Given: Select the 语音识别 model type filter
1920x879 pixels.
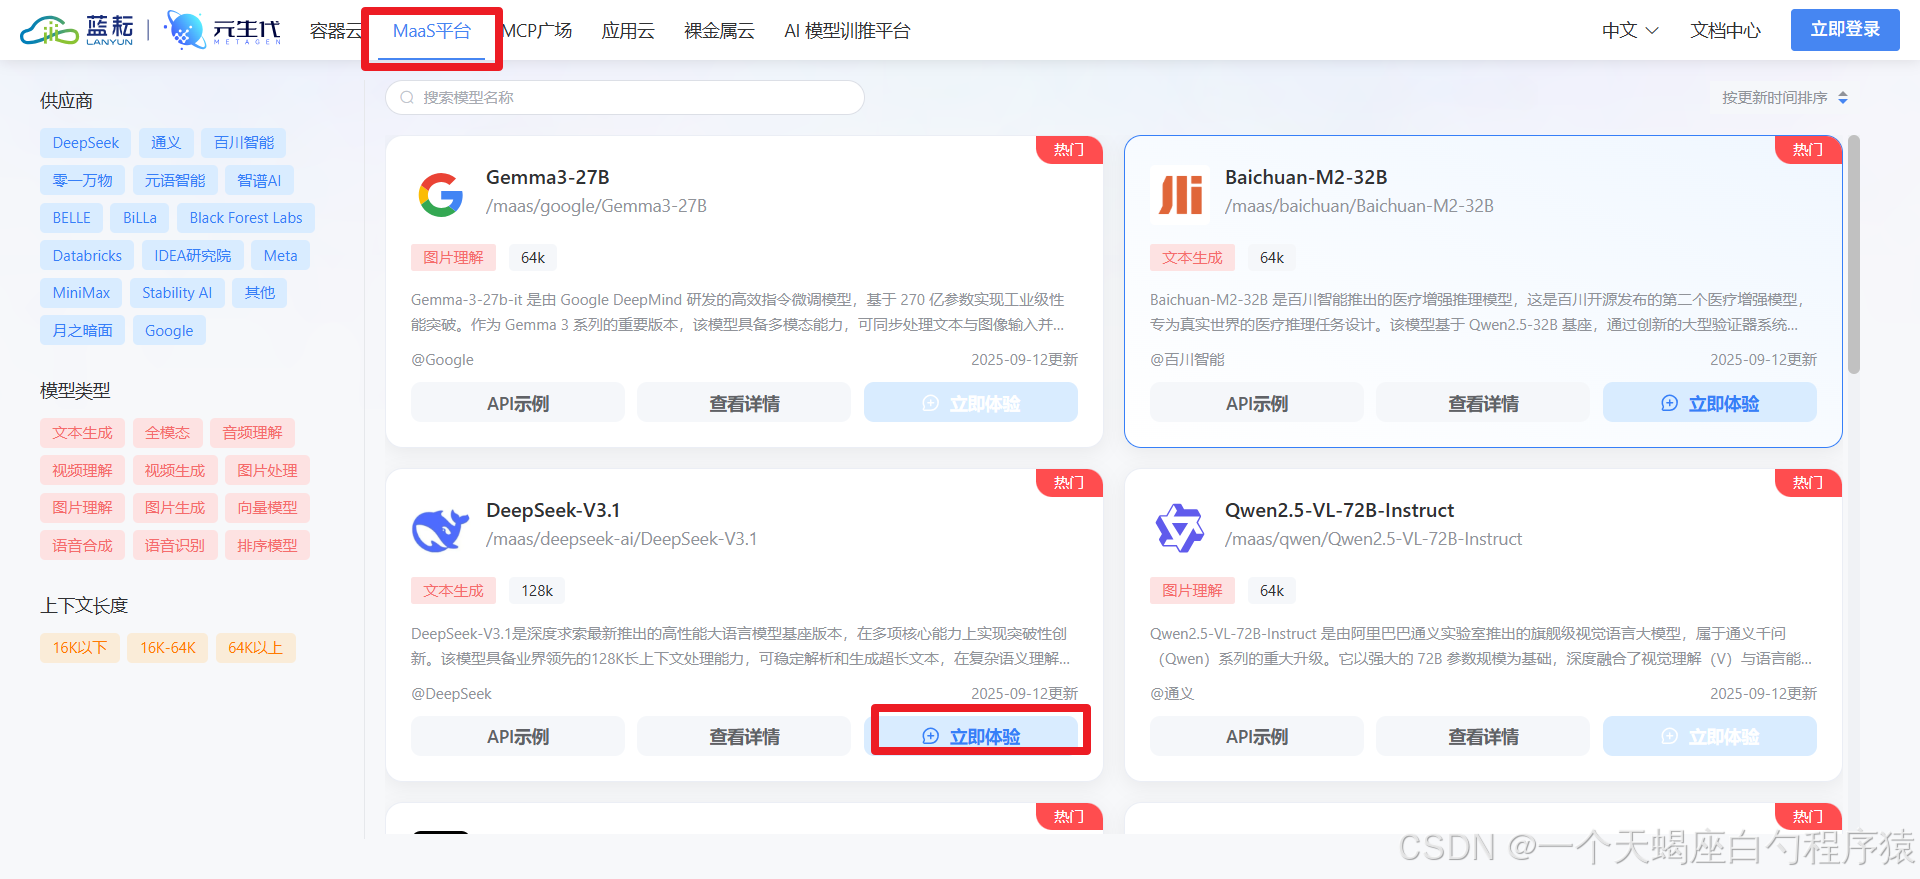Looking at the screenshot, I should (x=175, y=546).
